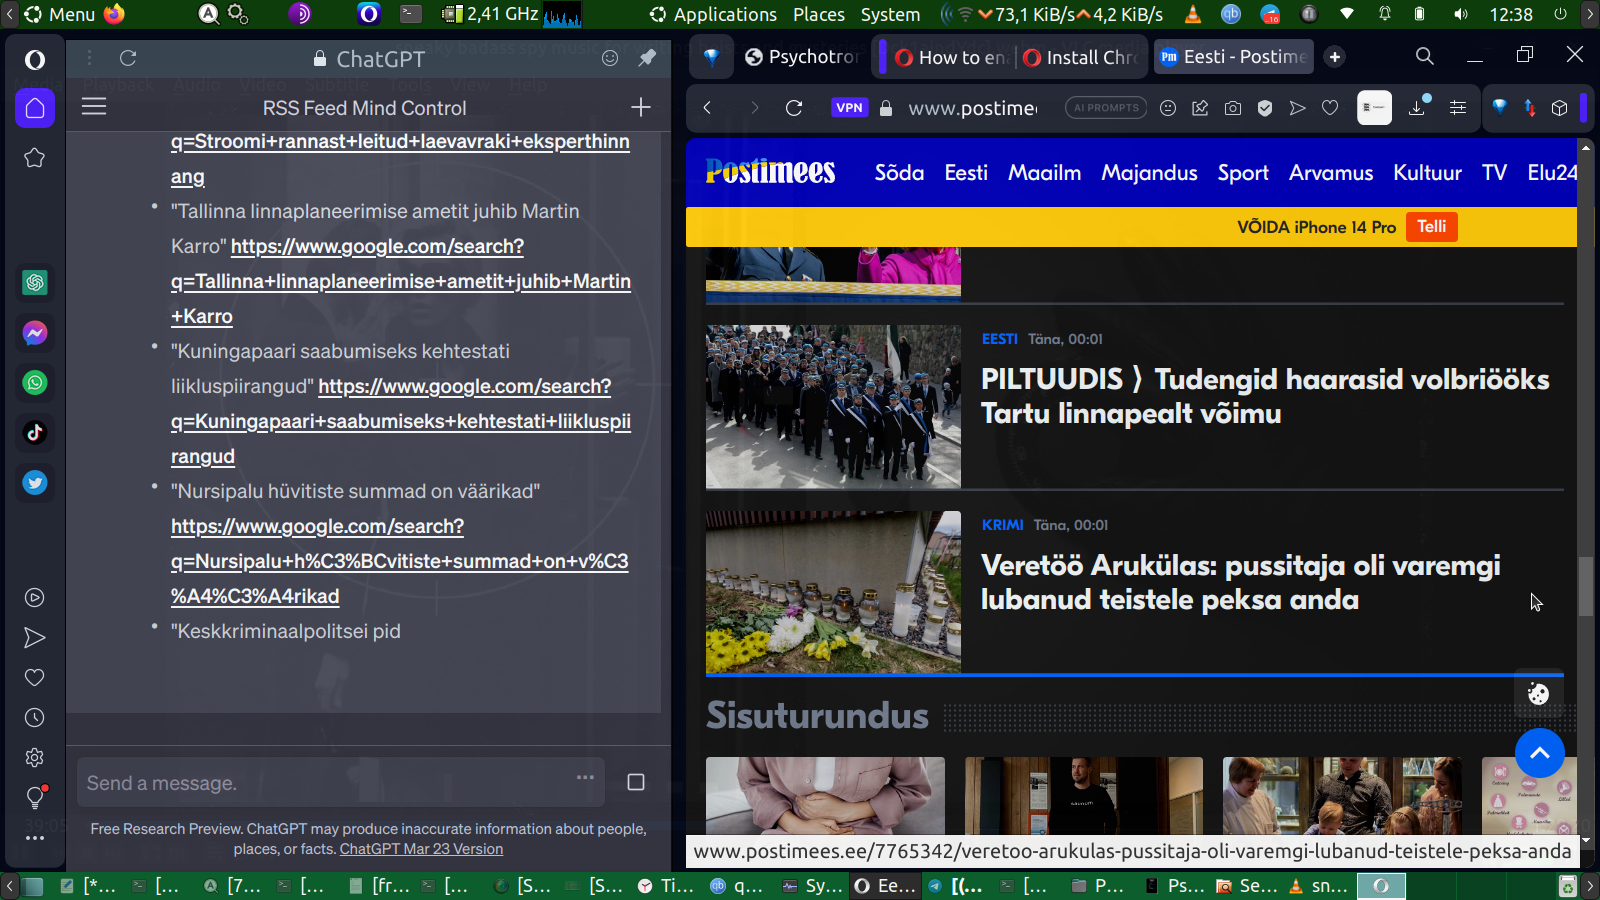The width and height of the screenshot is (1600, 900).
Task: Open Twitter from the Opera sidebar
Action: [35, 483]
